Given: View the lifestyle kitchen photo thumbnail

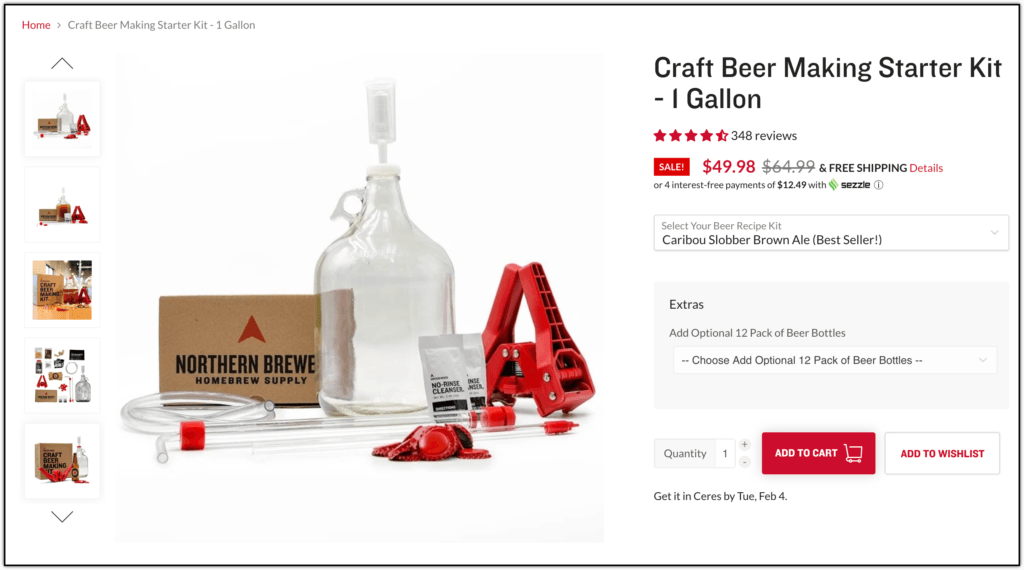Looking at the screenshot, I should 62,290.
